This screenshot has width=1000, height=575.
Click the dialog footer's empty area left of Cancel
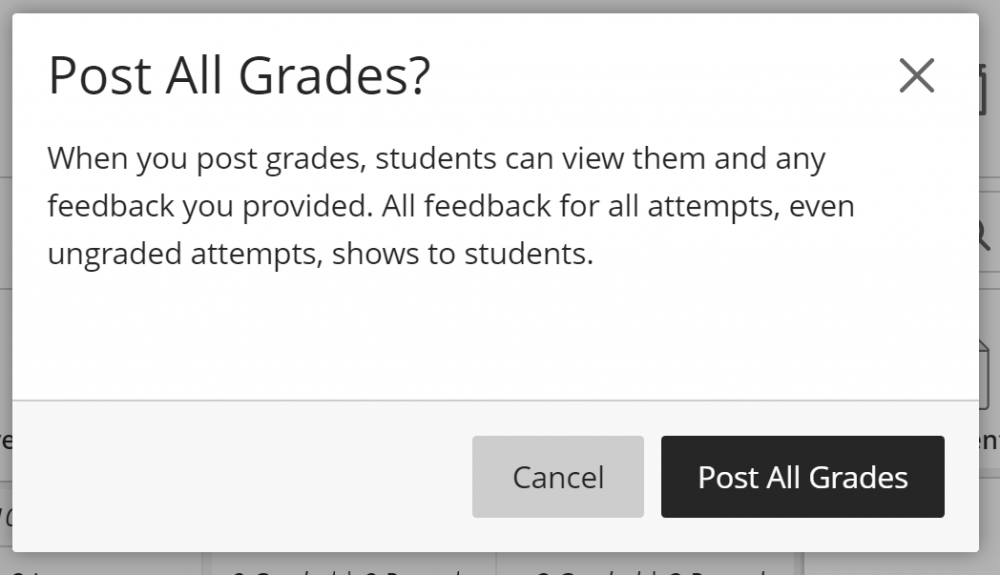coord(240,477)
